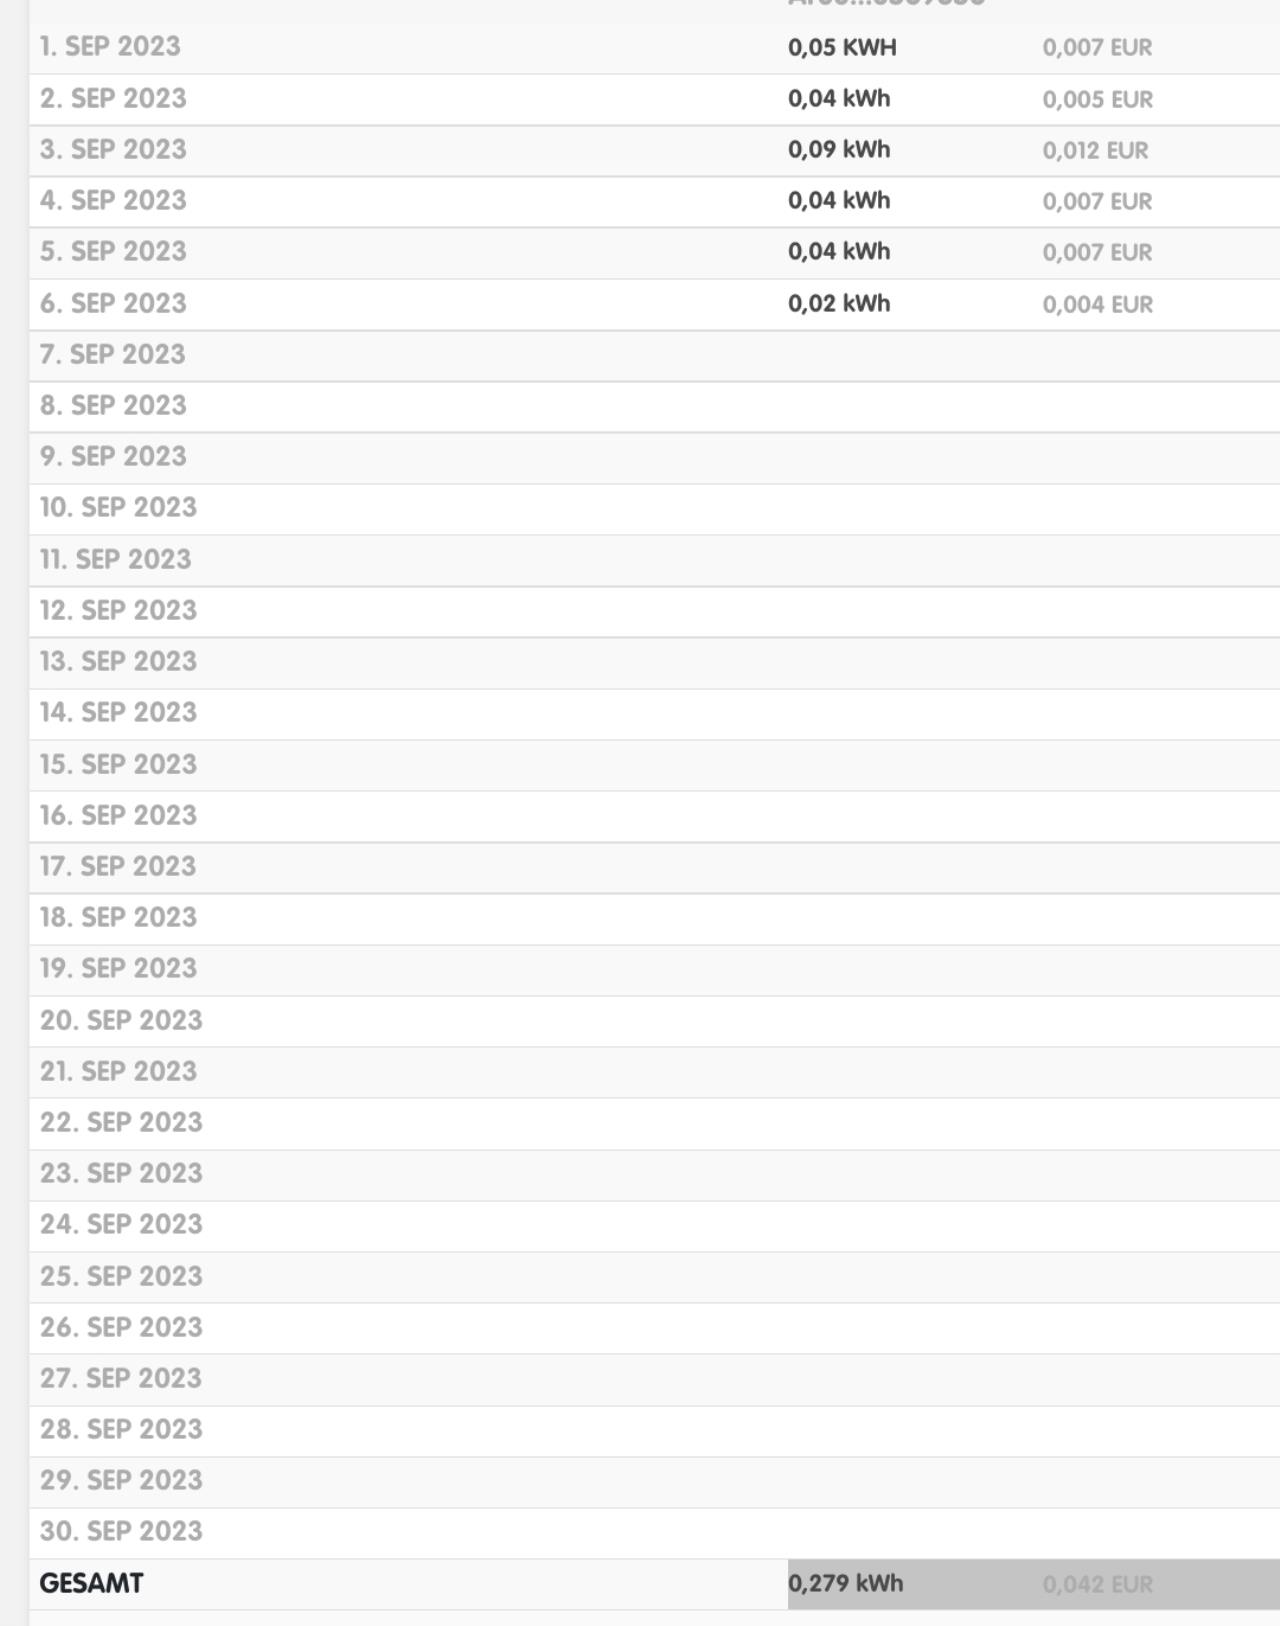
Task: Click the 0,09 kWh consumption value
Action: pos(839,149)
